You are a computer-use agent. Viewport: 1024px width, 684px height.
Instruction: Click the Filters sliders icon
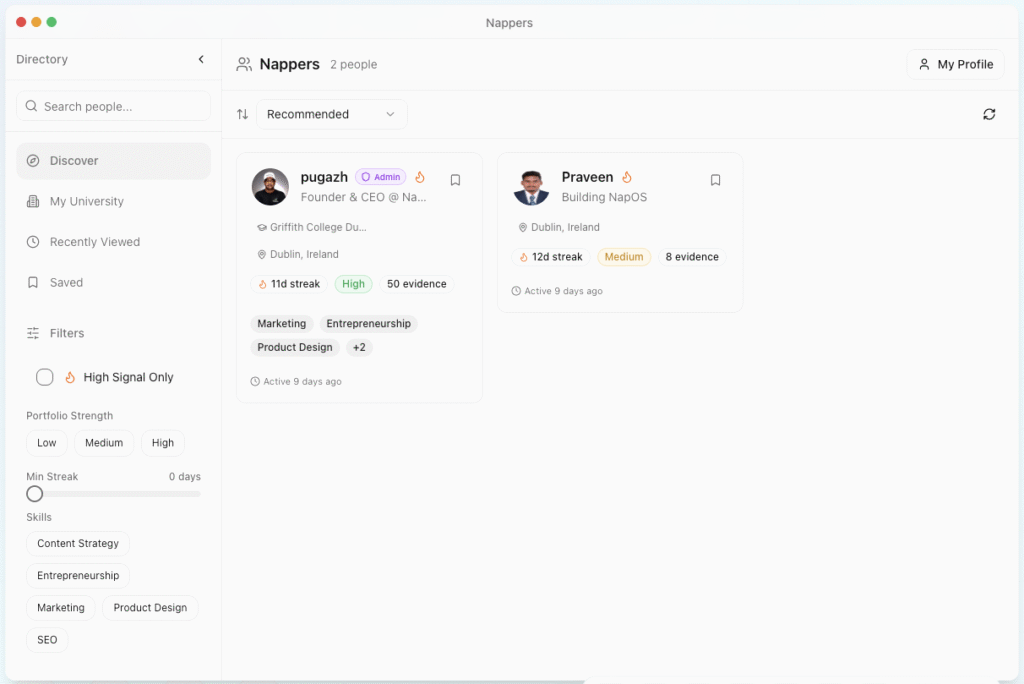point(33,333)
